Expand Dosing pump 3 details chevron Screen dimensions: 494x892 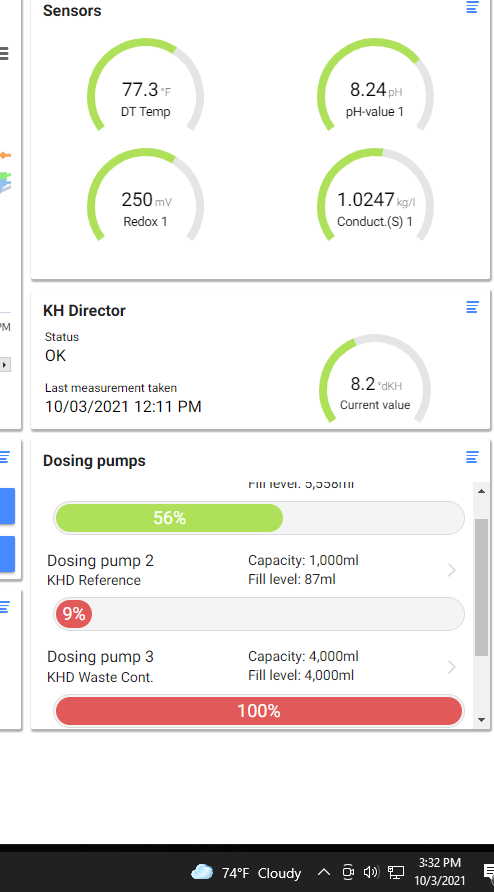(452, 666)
